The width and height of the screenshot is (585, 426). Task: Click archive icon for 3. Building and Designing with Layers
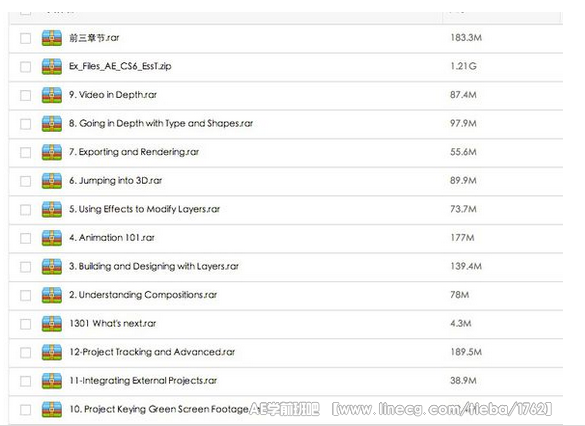(52, 267)
